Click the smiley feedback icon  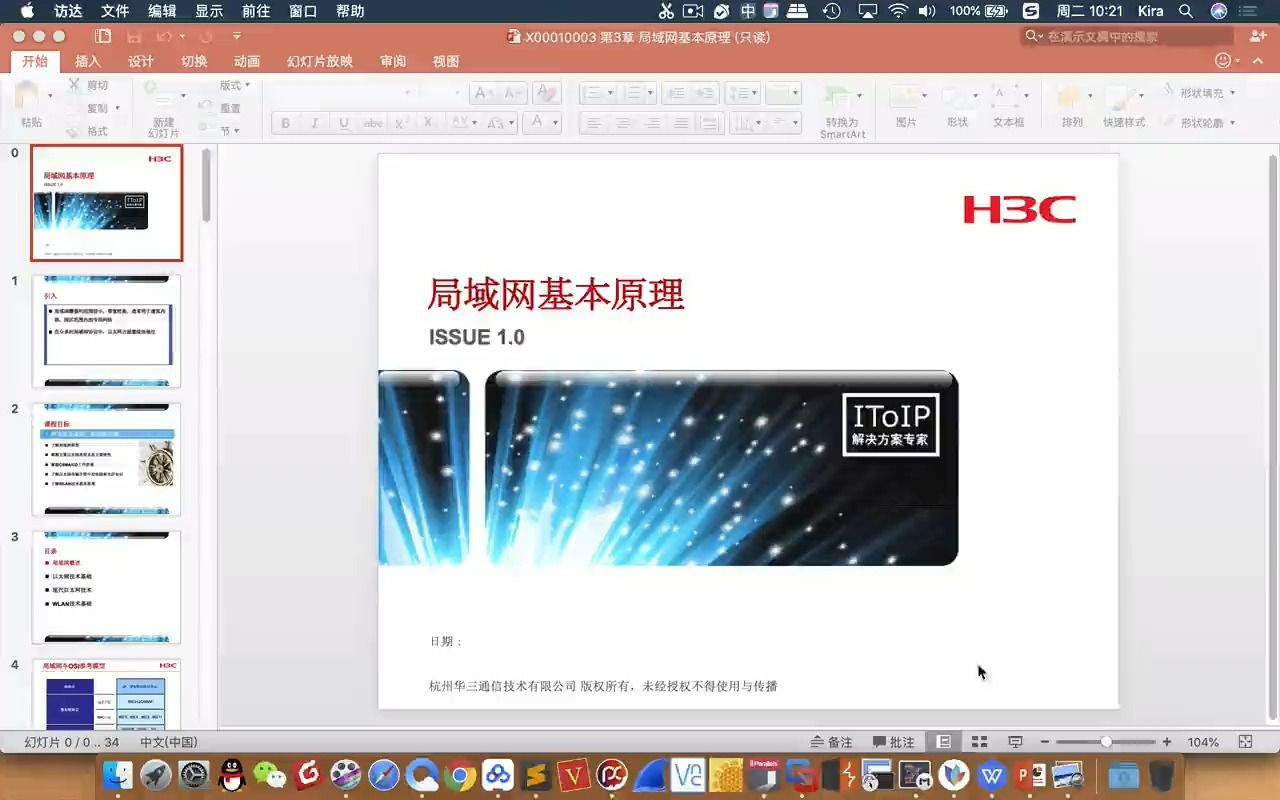click(1222, 61)
